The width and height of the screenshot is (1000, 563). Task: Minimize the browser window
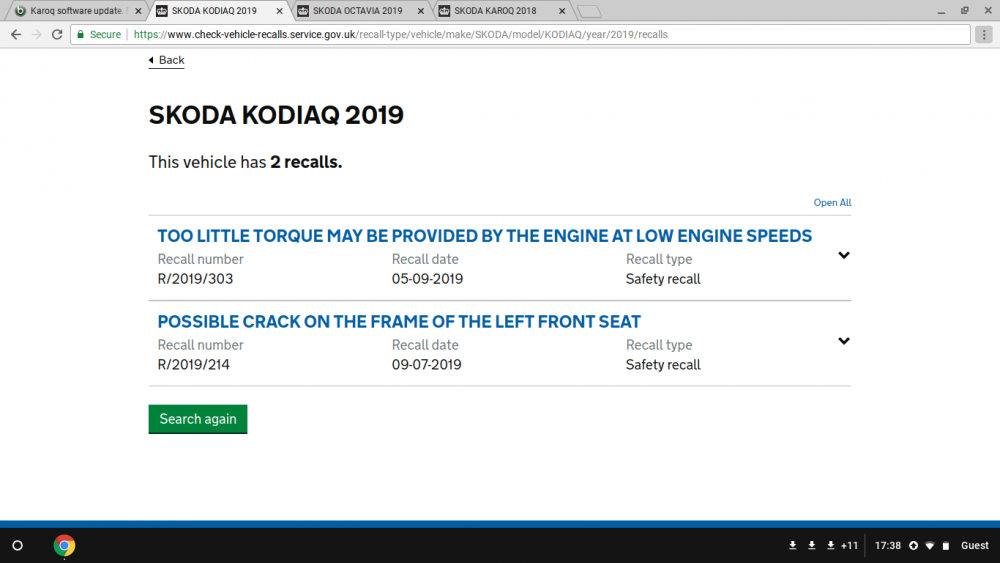click(x=941, y=11)
